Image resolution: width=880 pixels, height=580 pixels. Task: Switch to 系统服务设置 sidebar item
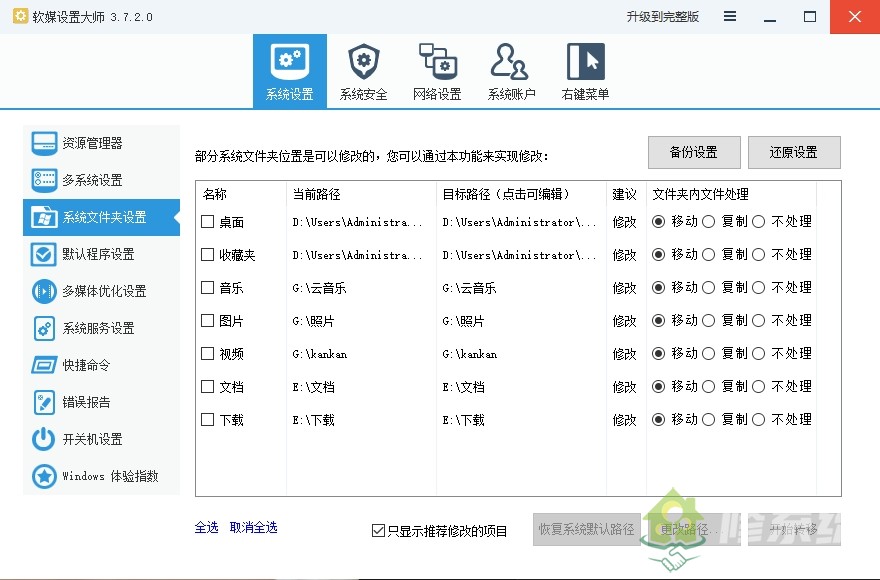pos(101,328)
